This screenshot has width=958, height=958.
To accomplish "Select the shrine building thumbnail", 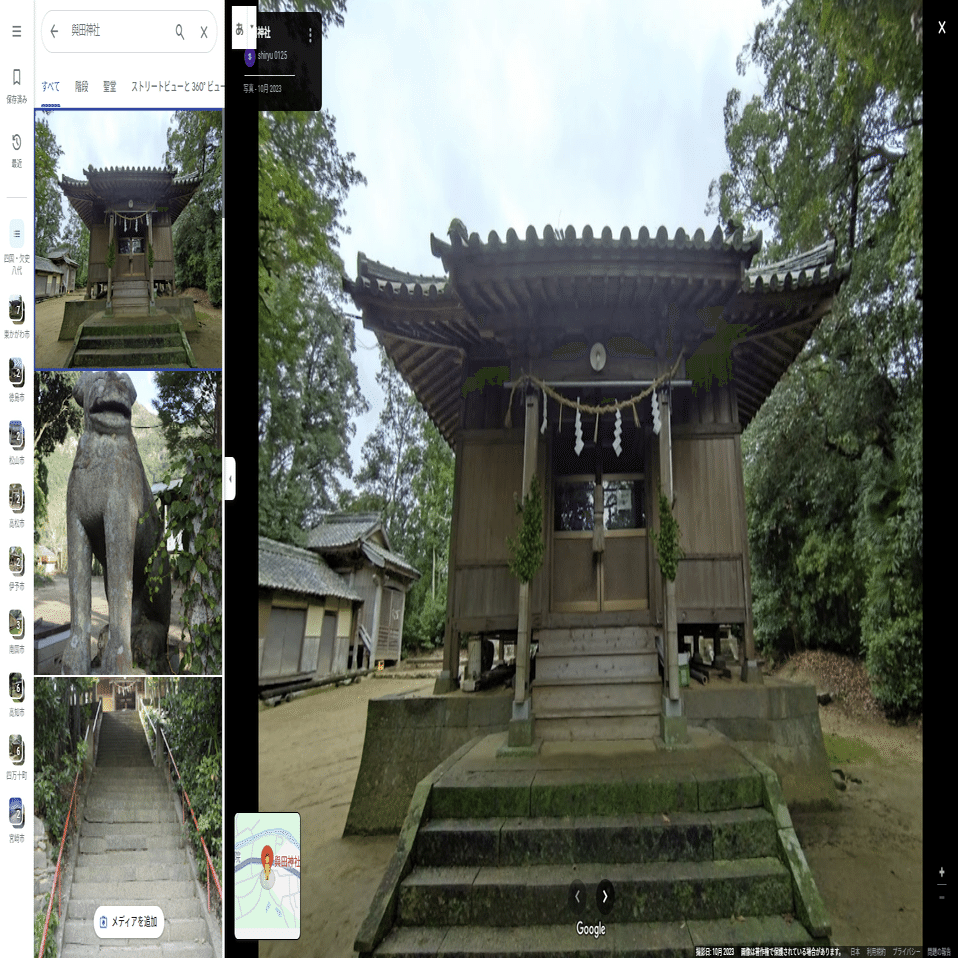I will [128, 240].
